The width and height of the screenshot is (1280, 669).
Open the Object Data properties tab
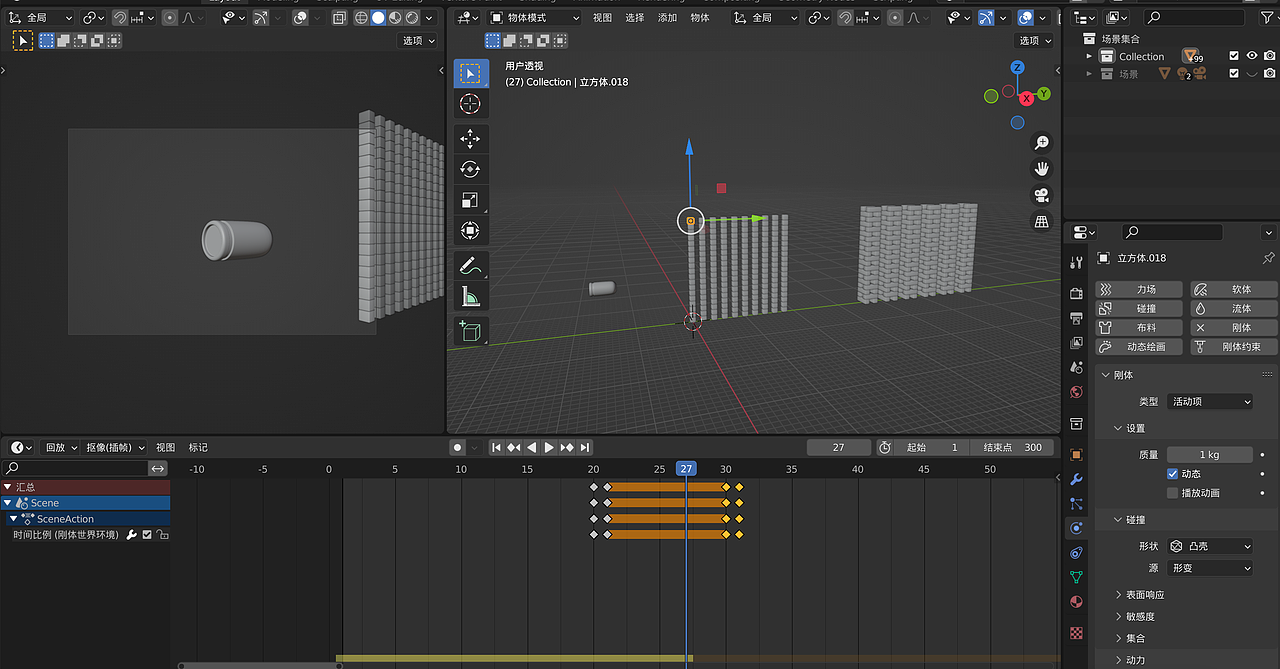1076,577
